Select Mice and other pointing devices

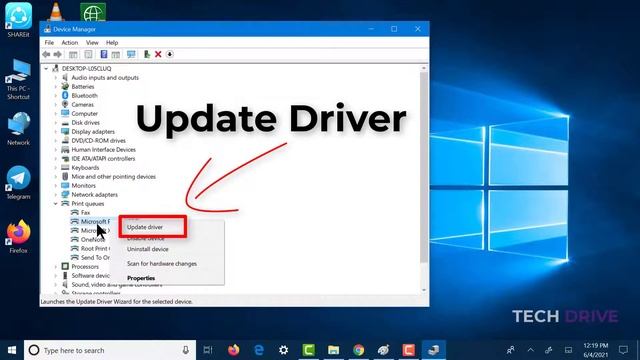tap(113, 176)
